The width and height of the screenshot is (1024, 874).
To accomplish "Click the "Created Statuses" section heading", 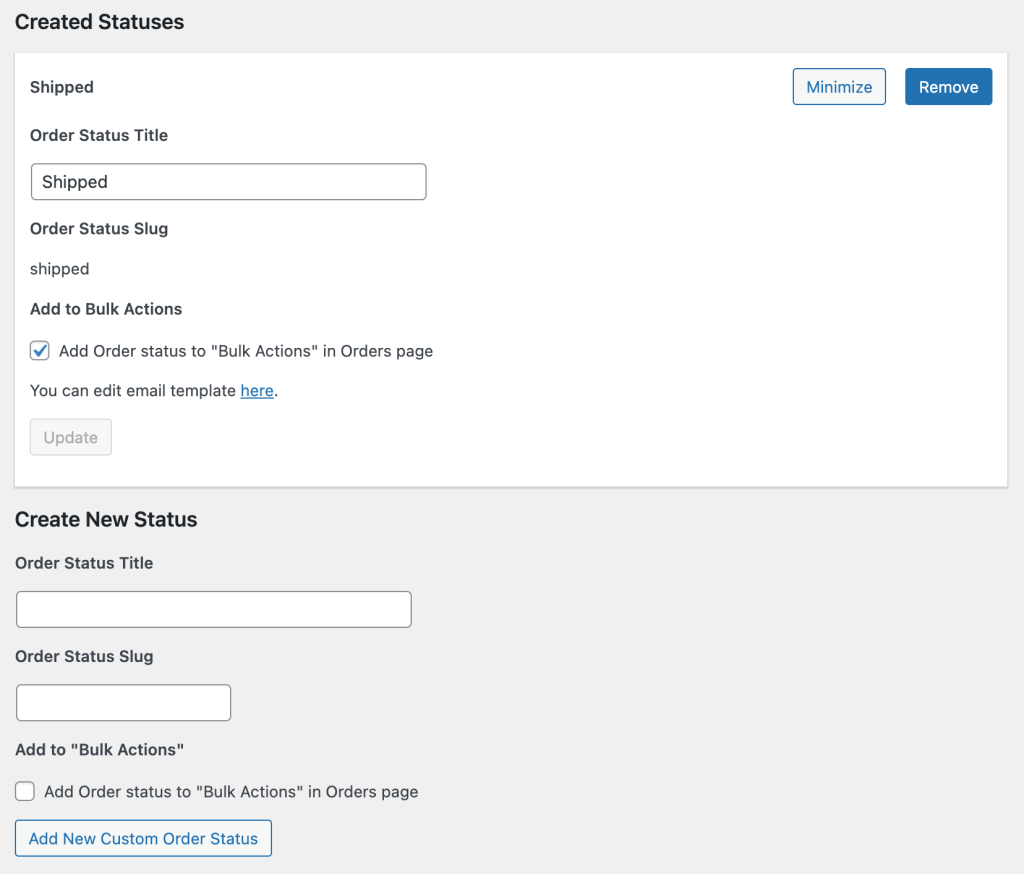I will click(99, 22).
